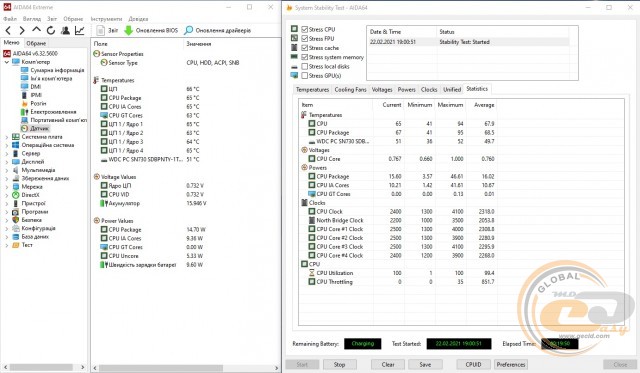Click Оновлення BIOS green arrow button
Screen dimensions: 640x373
[151, 31]
